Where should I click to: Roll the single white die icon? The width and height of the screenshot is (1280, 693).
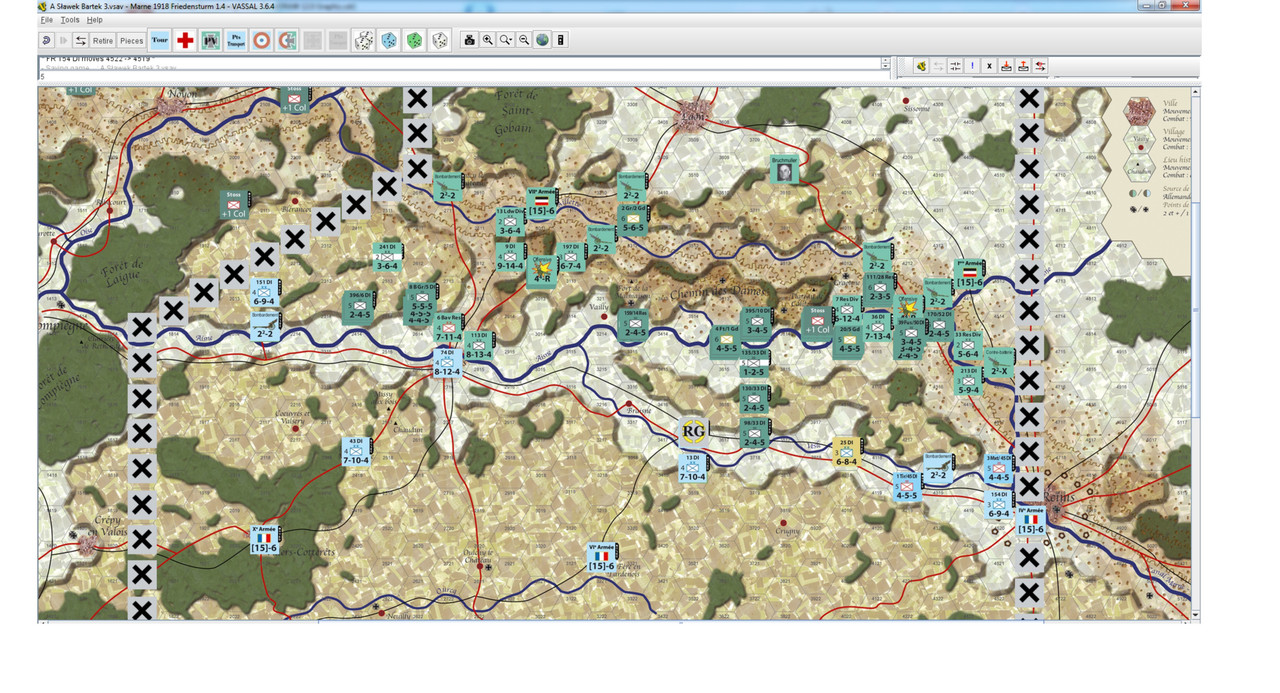point(439,40)
